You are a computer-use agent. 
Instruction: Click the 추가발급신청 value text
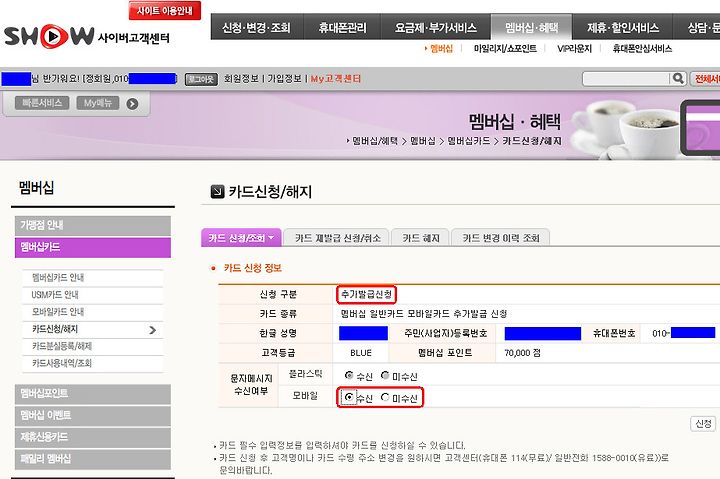(366, 294)
